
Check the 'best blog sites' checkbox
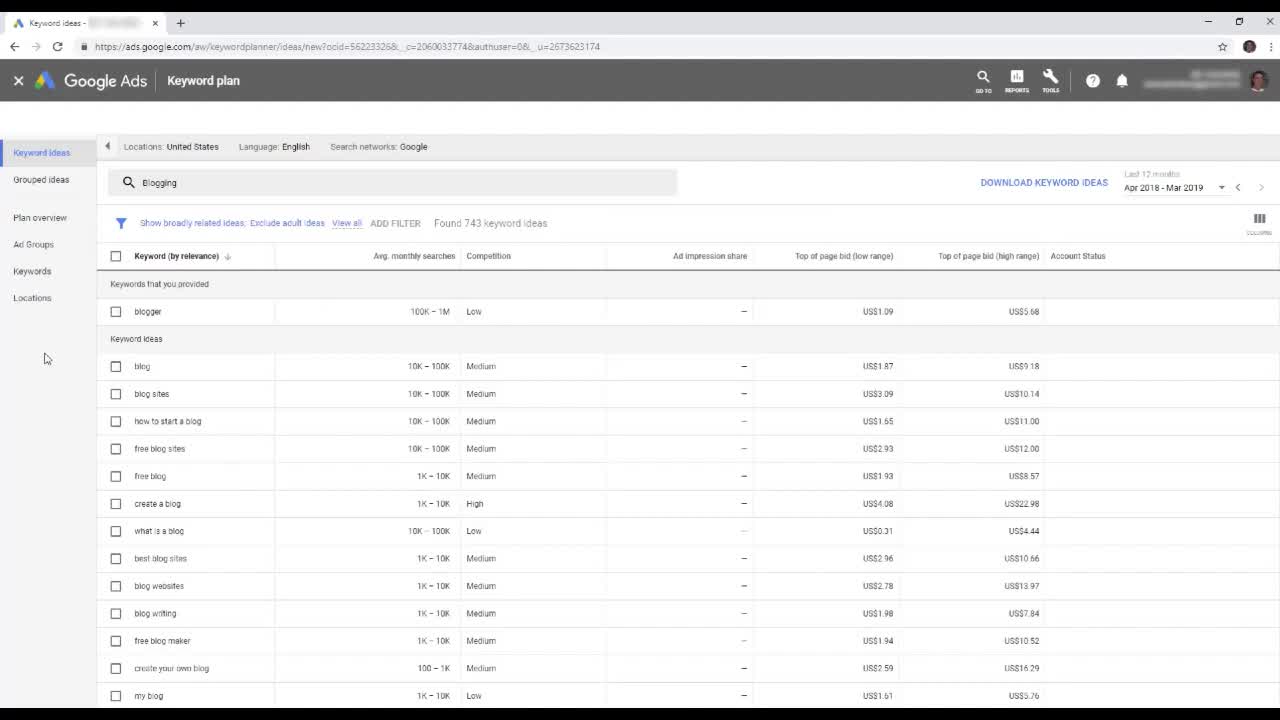point(116,559)
